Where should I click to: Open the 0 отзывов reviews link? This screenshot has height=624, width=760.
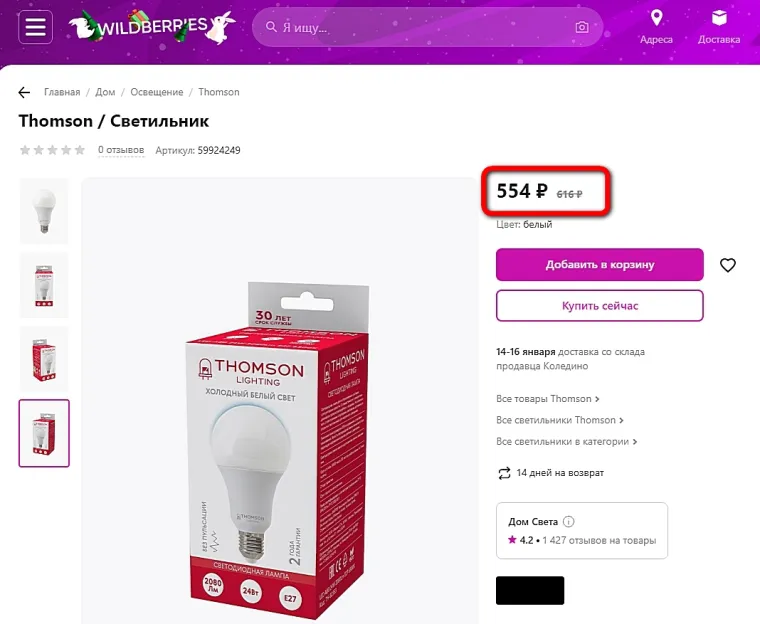(x=121, y=150)
